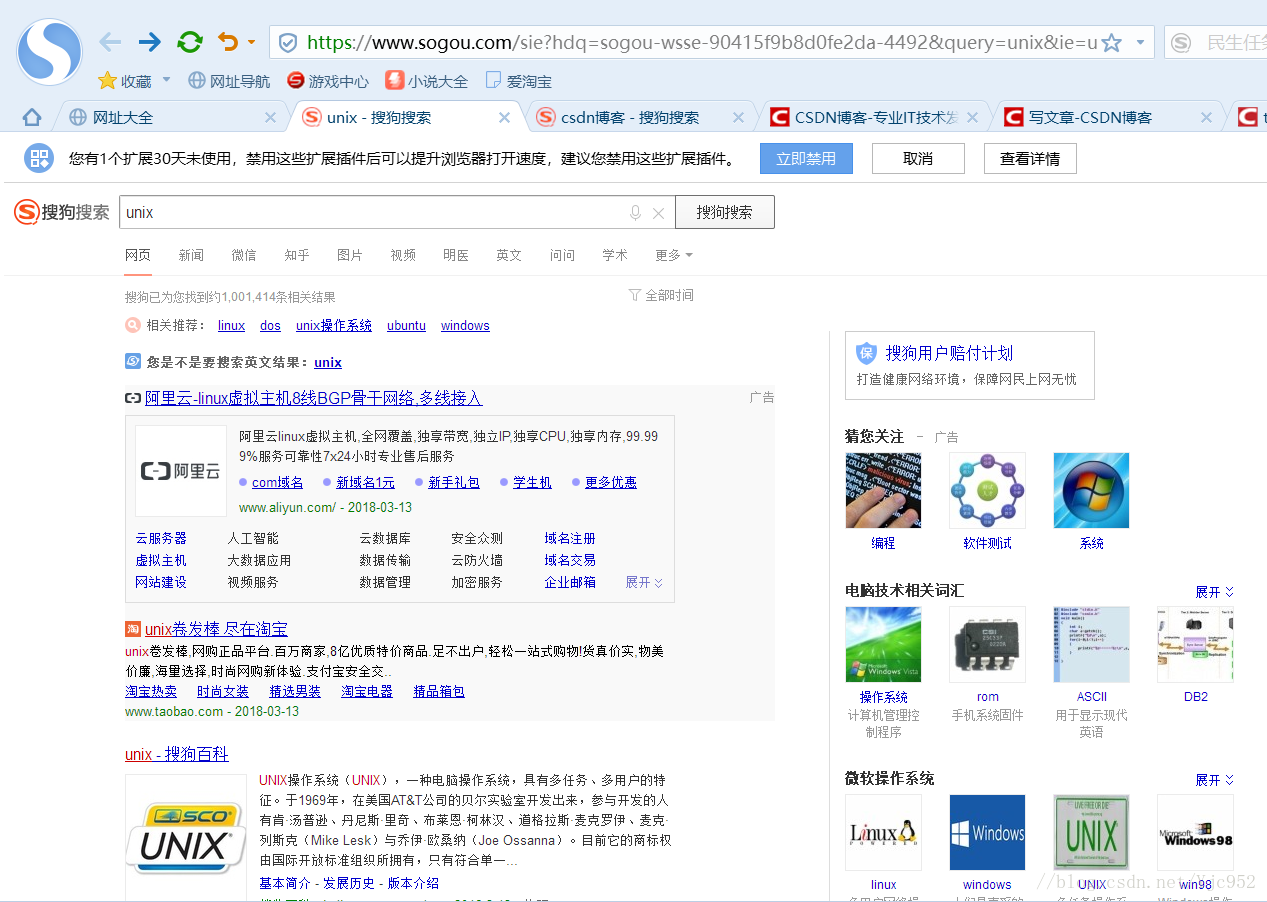Open the 全部时间 time filter
Image resolution: width=1267 pixels, height=902 pixels.
[x=661, y=295]
